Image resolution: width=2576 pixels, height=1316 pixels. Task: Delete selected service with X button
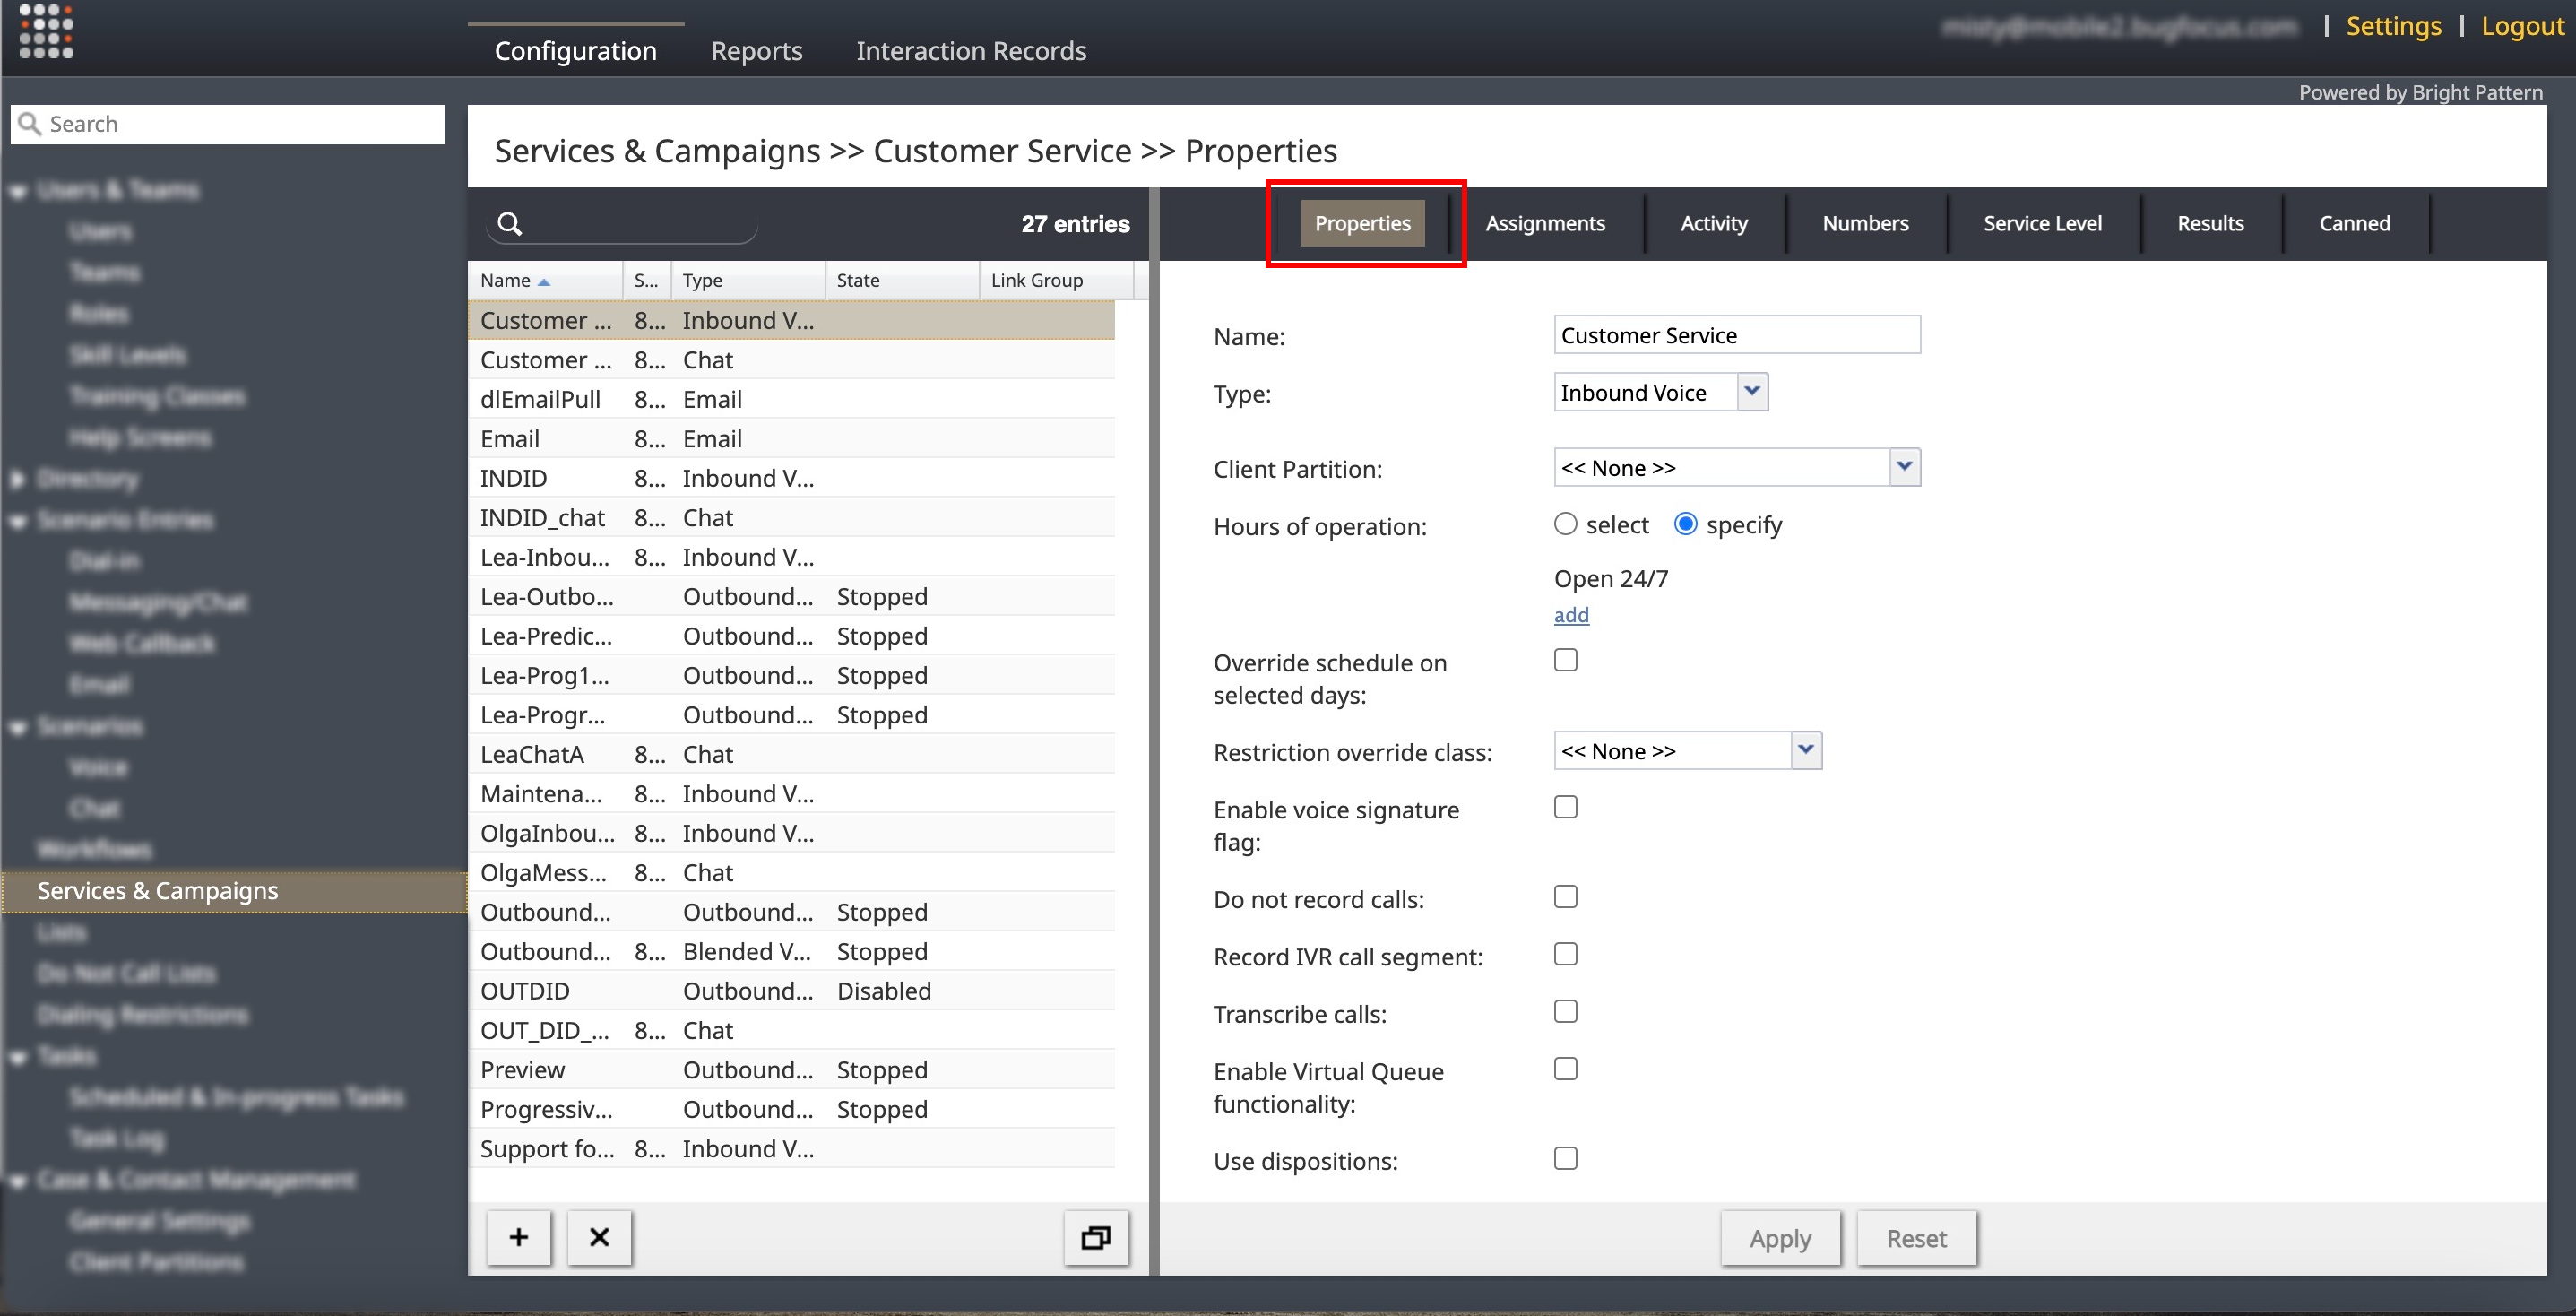(x=599, y=1237)
